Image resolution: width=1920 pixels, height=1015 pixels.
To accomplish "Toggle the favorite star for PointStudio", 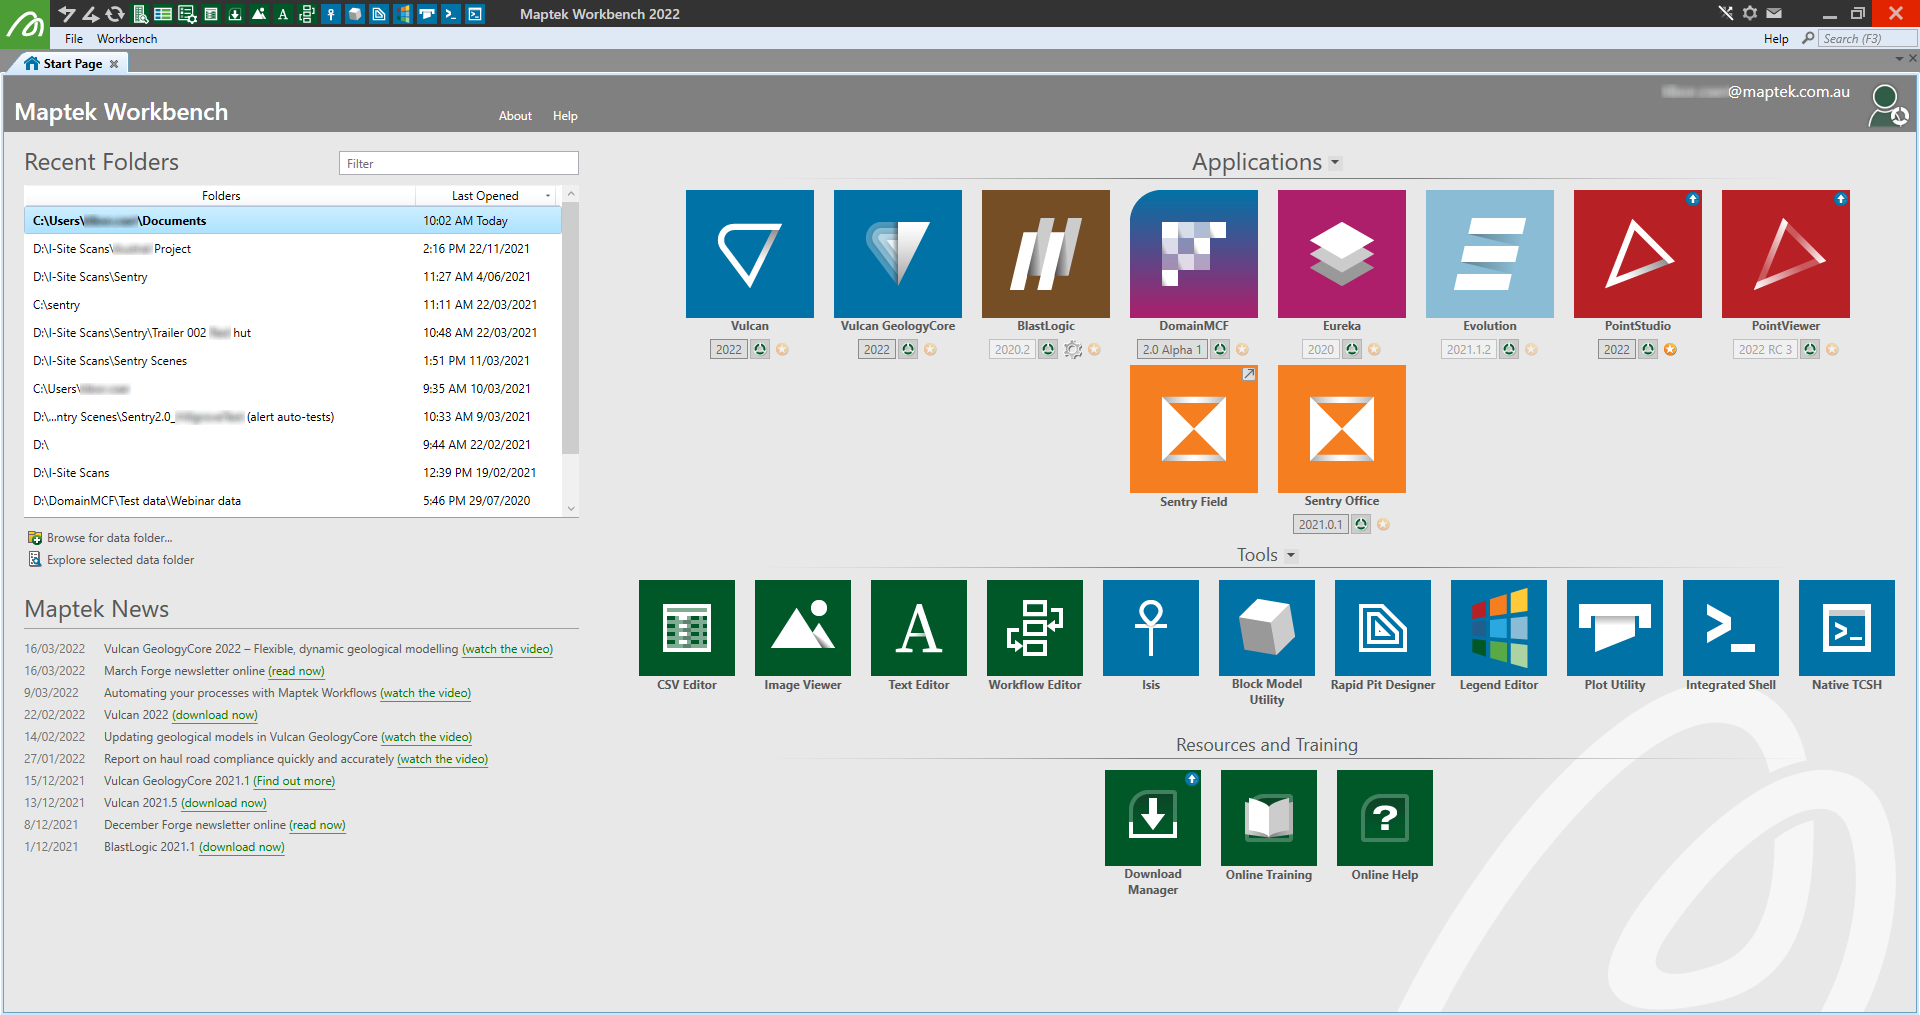I will (1670, 350).
